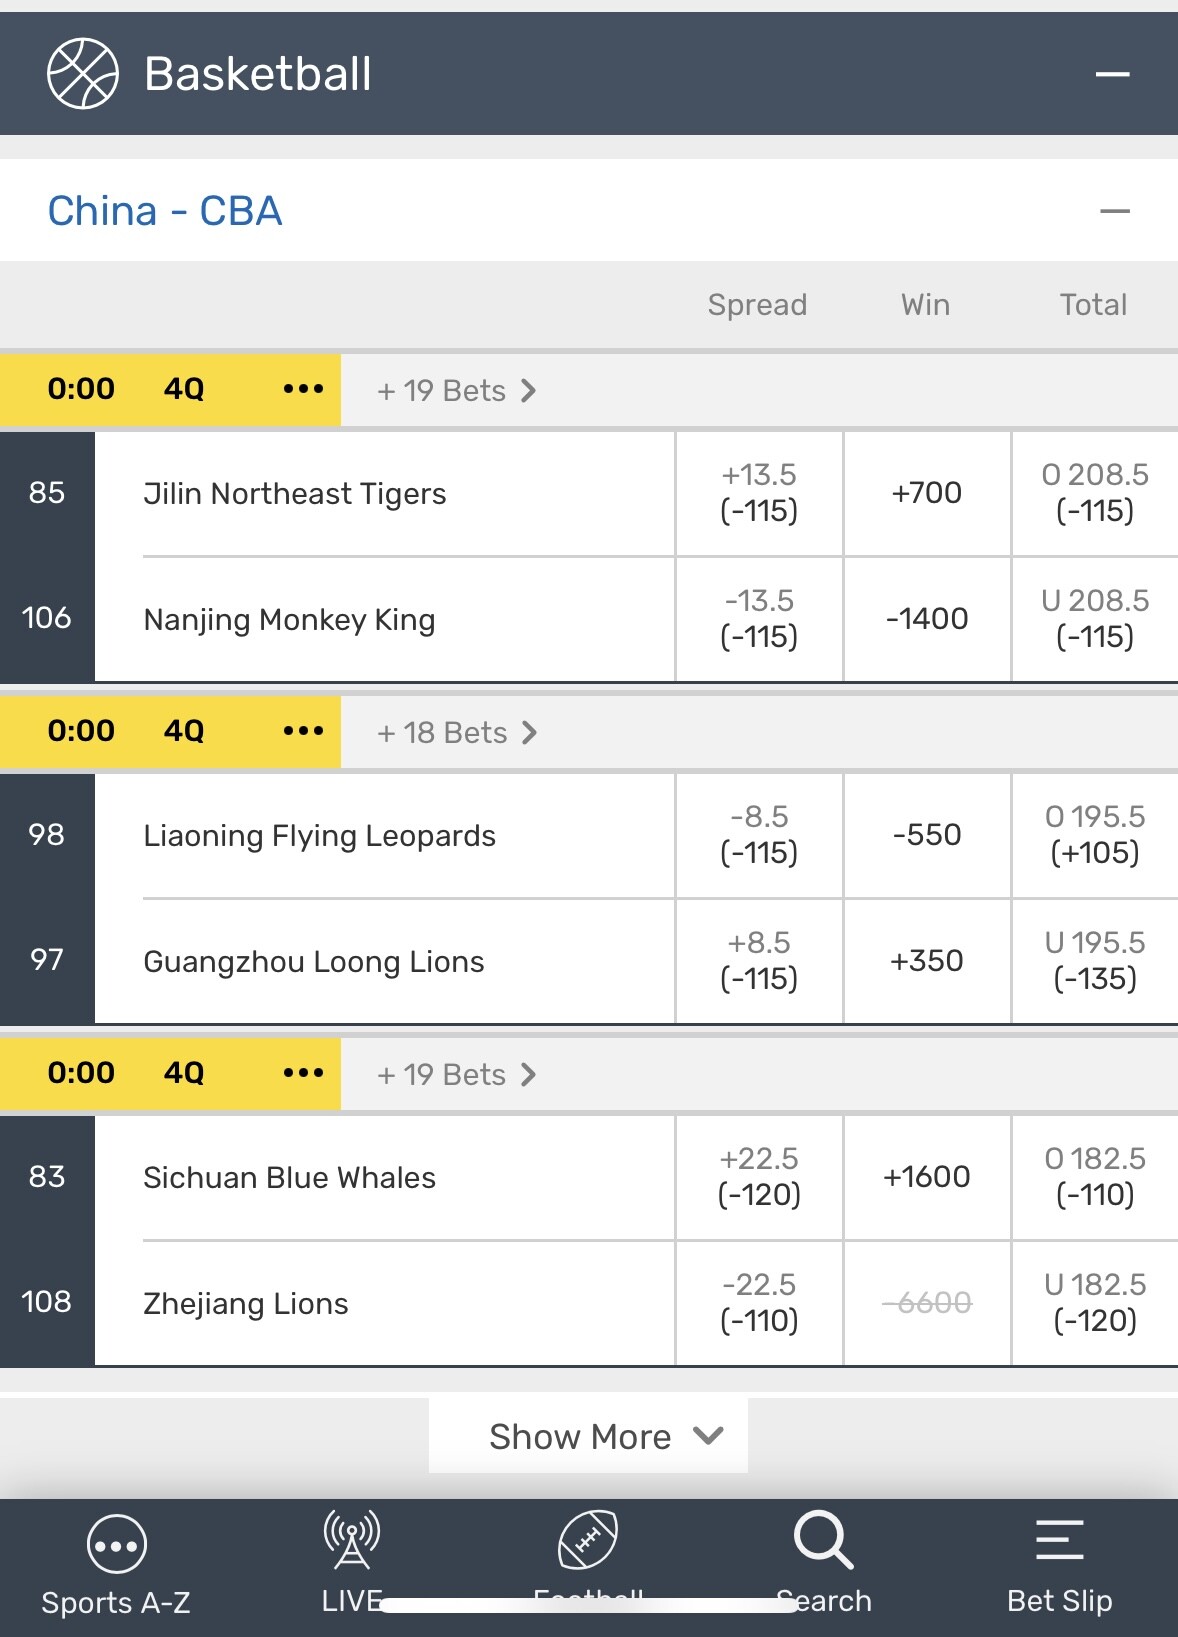The width and height of the screenshot is (1178, 1637).
Task: Select Jilin Northeast Tigers +700 win odds
Action: click(x=927, y=493)
